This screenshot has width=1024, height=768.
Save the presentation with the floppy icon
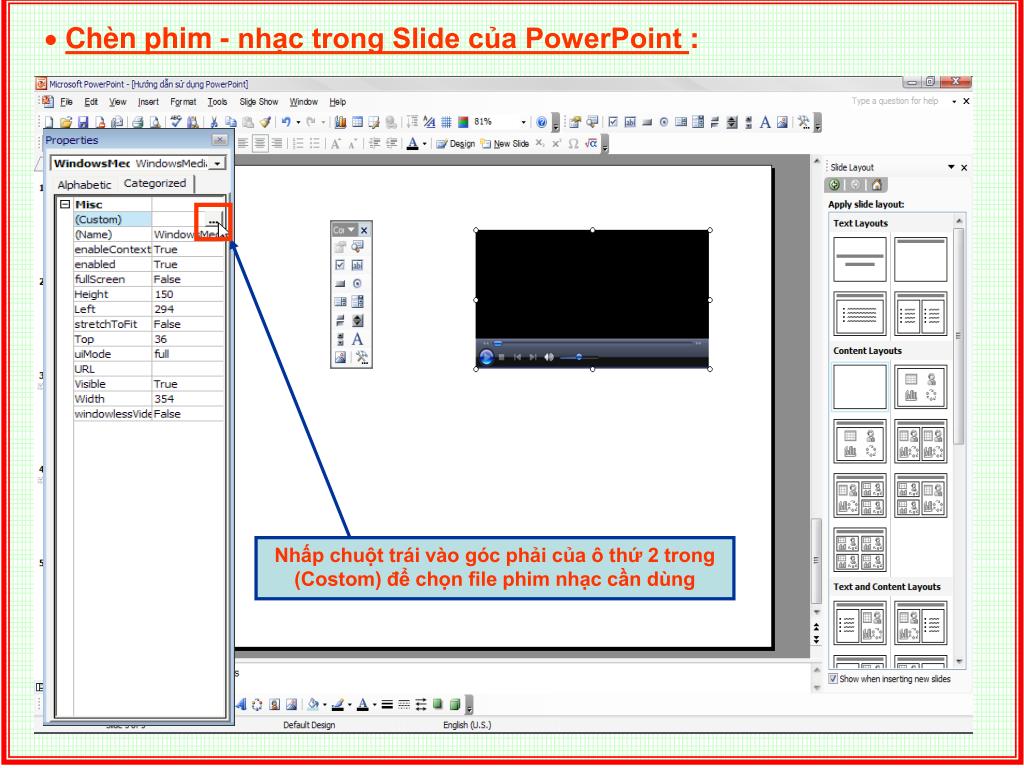(x=83, y=121)
